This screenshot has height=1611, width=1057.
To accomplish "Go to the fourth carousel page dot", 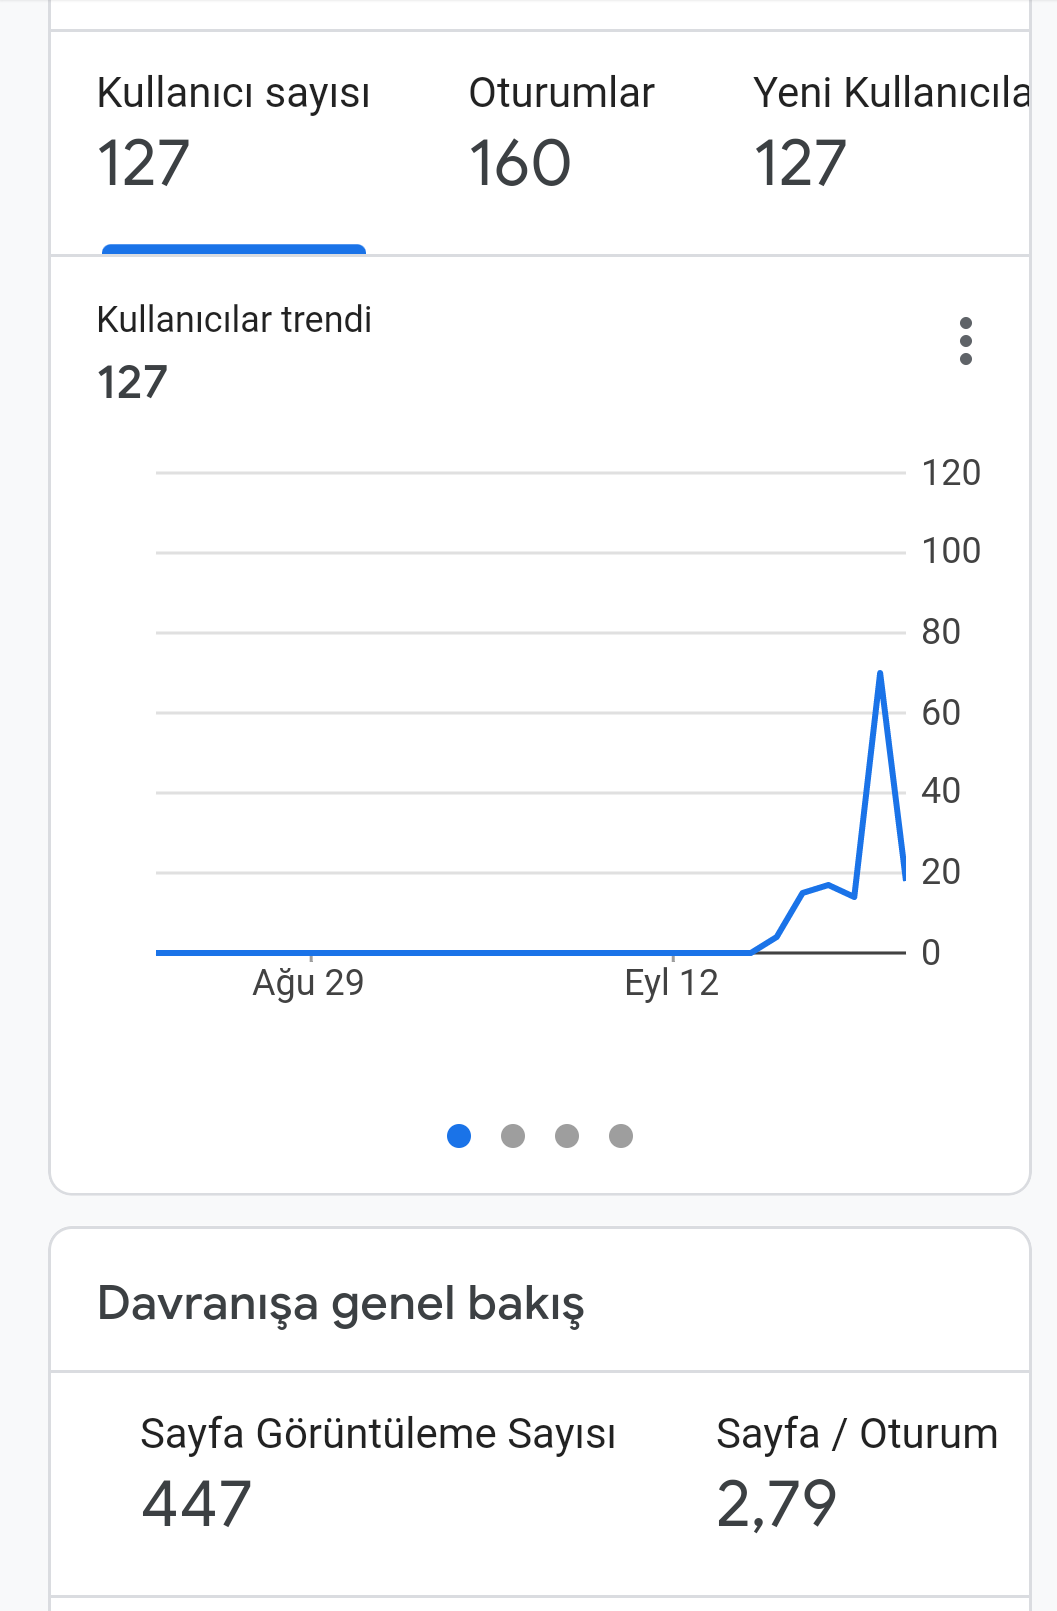I will pyautogui.click(x=621, y=1136).
